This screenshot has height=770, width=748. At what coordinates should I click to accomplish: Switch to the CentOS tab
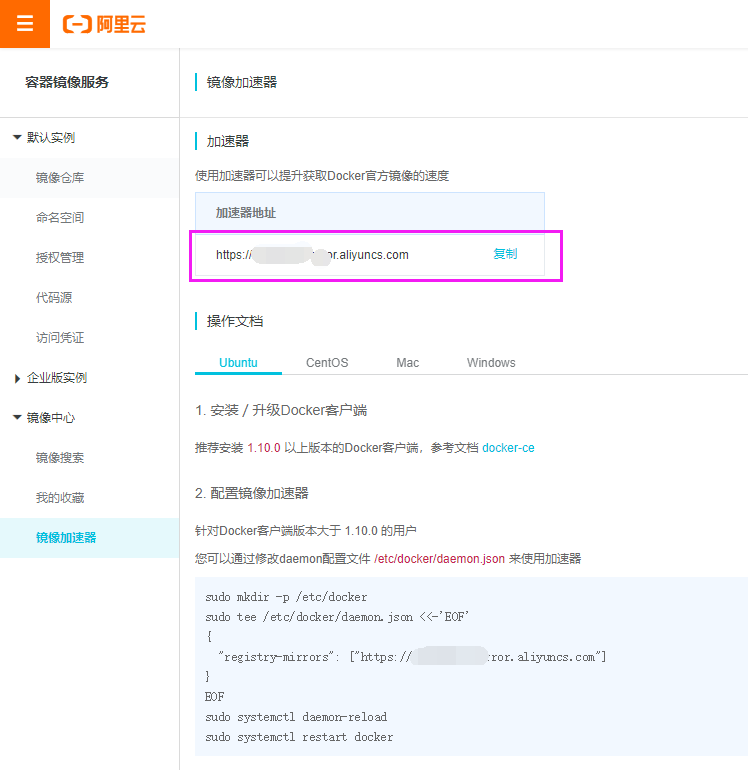coord(327,363)
